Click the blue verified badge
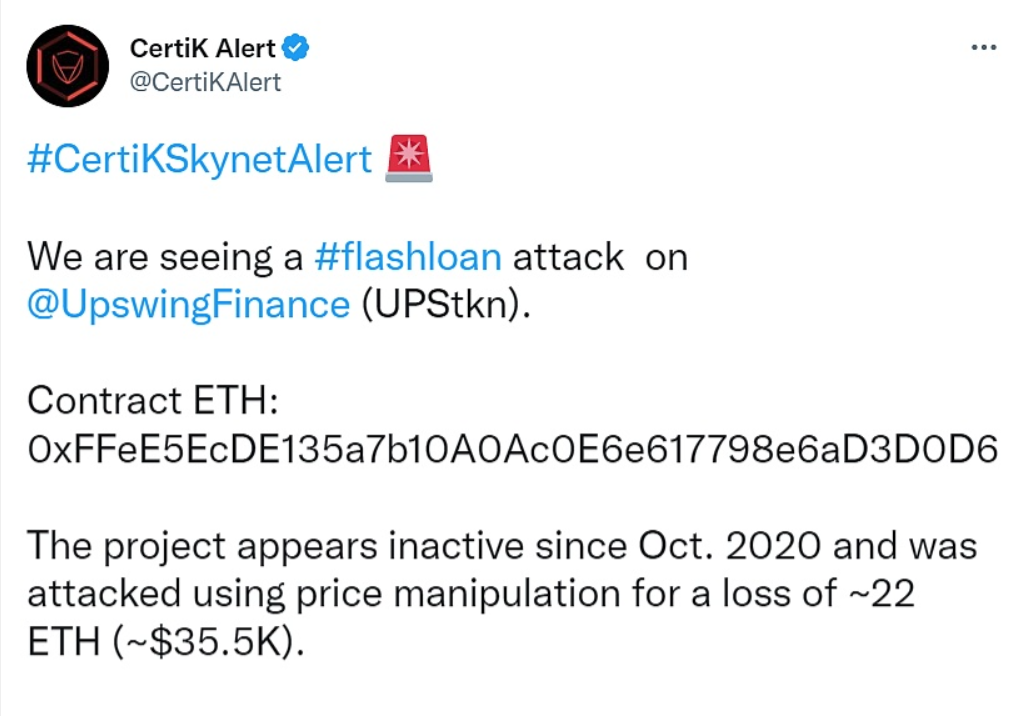 pos(297,47)
